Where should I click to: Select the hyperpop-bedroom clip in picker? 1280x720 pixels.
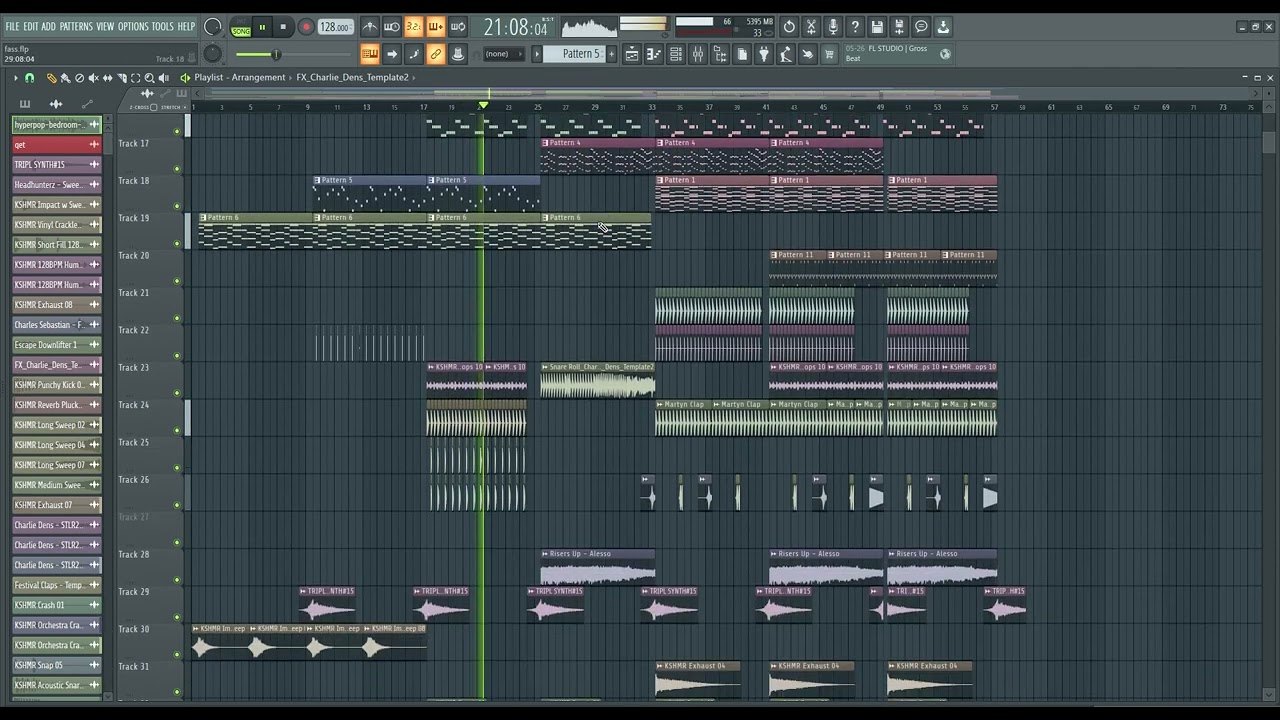click(57, 125)
